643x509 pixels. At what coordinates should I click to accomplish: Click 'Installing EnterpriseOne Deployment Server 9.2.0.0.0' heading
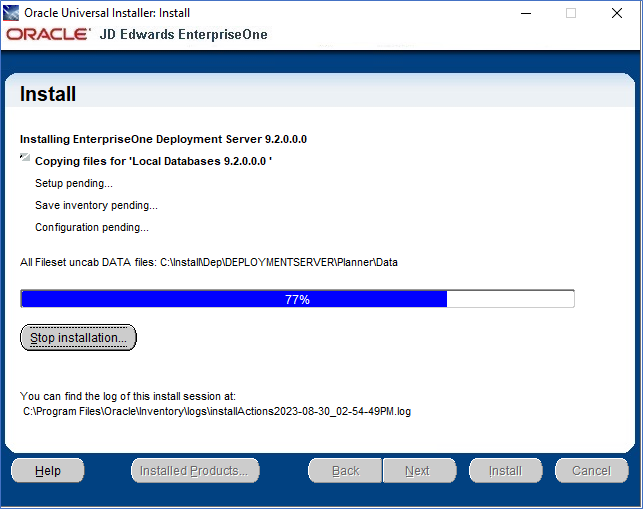coord(163,139)
